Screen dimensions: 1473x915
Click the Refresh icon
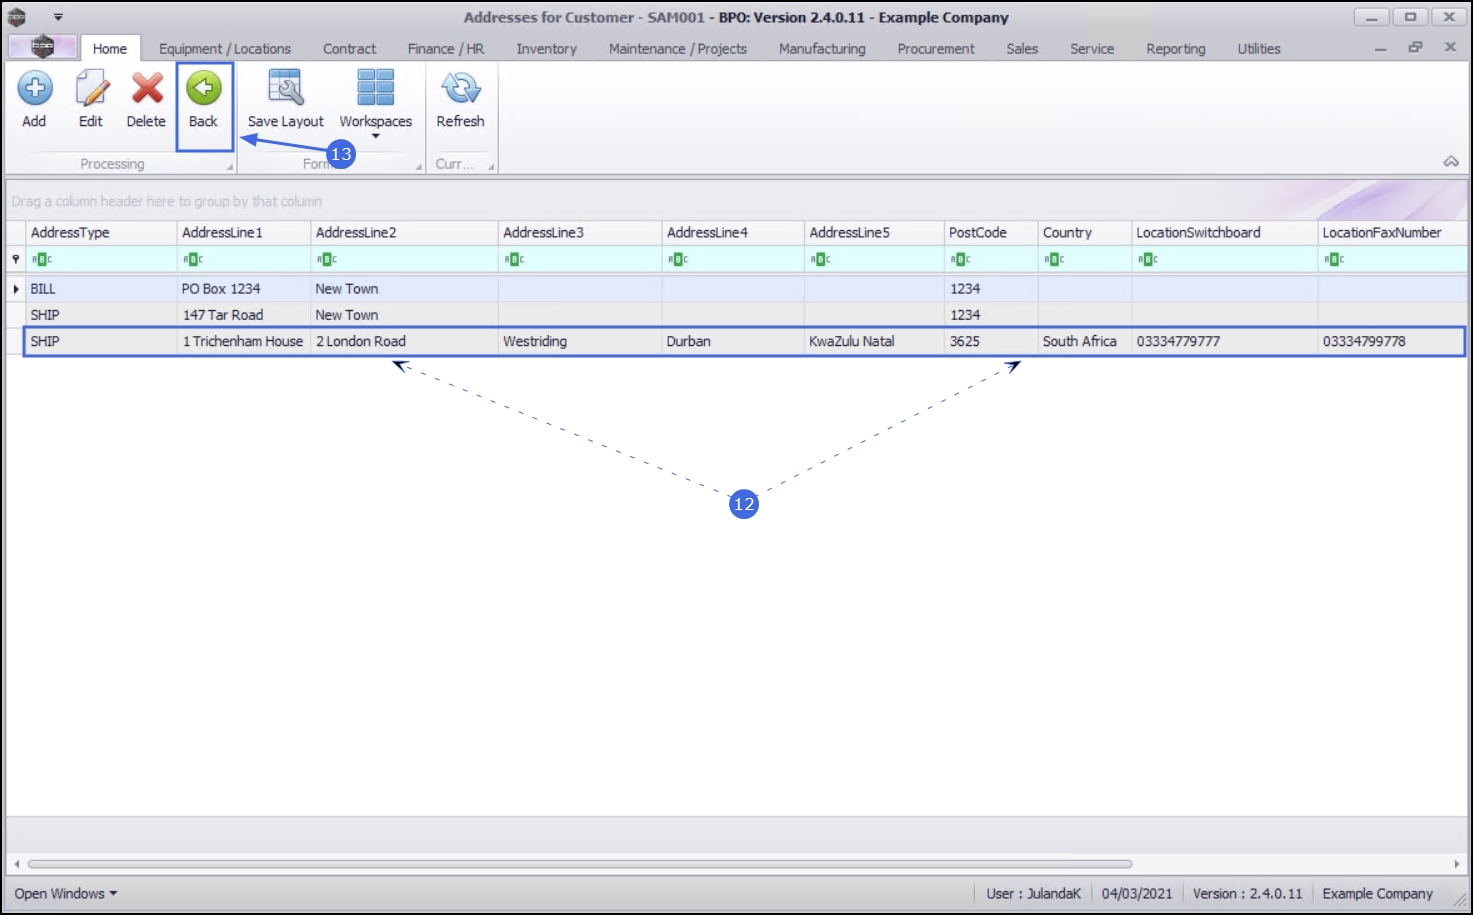[461, 89]
